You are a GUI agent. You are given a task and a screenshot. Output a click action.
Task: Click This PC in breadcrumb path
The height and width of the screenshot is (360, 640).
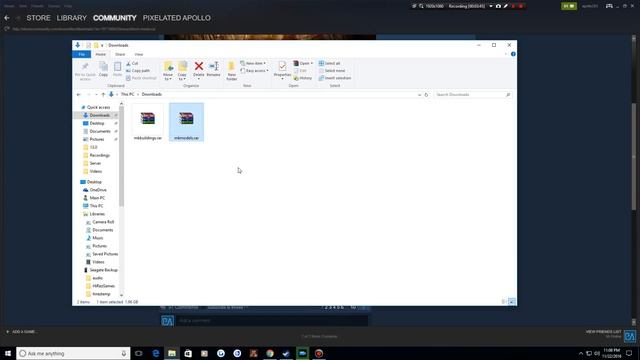coord(127,94)
